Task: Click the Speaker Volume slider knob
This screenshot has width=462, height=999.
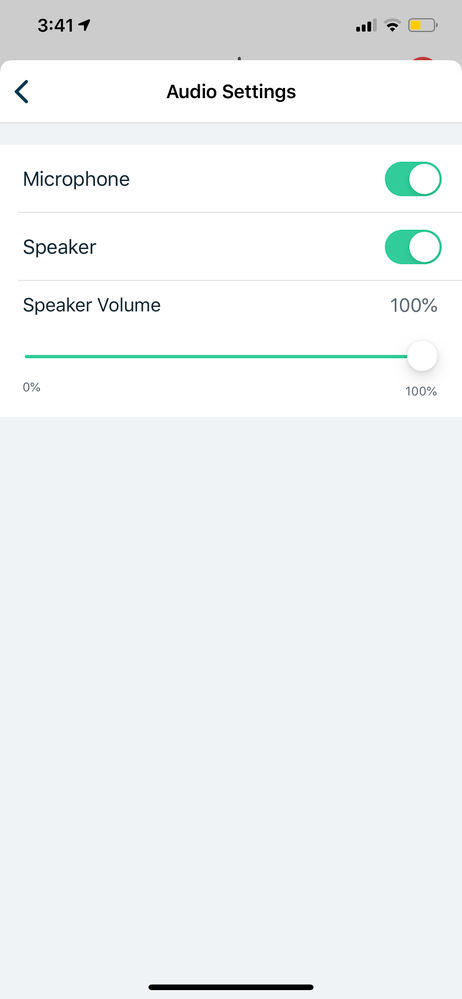Action: 422,356
